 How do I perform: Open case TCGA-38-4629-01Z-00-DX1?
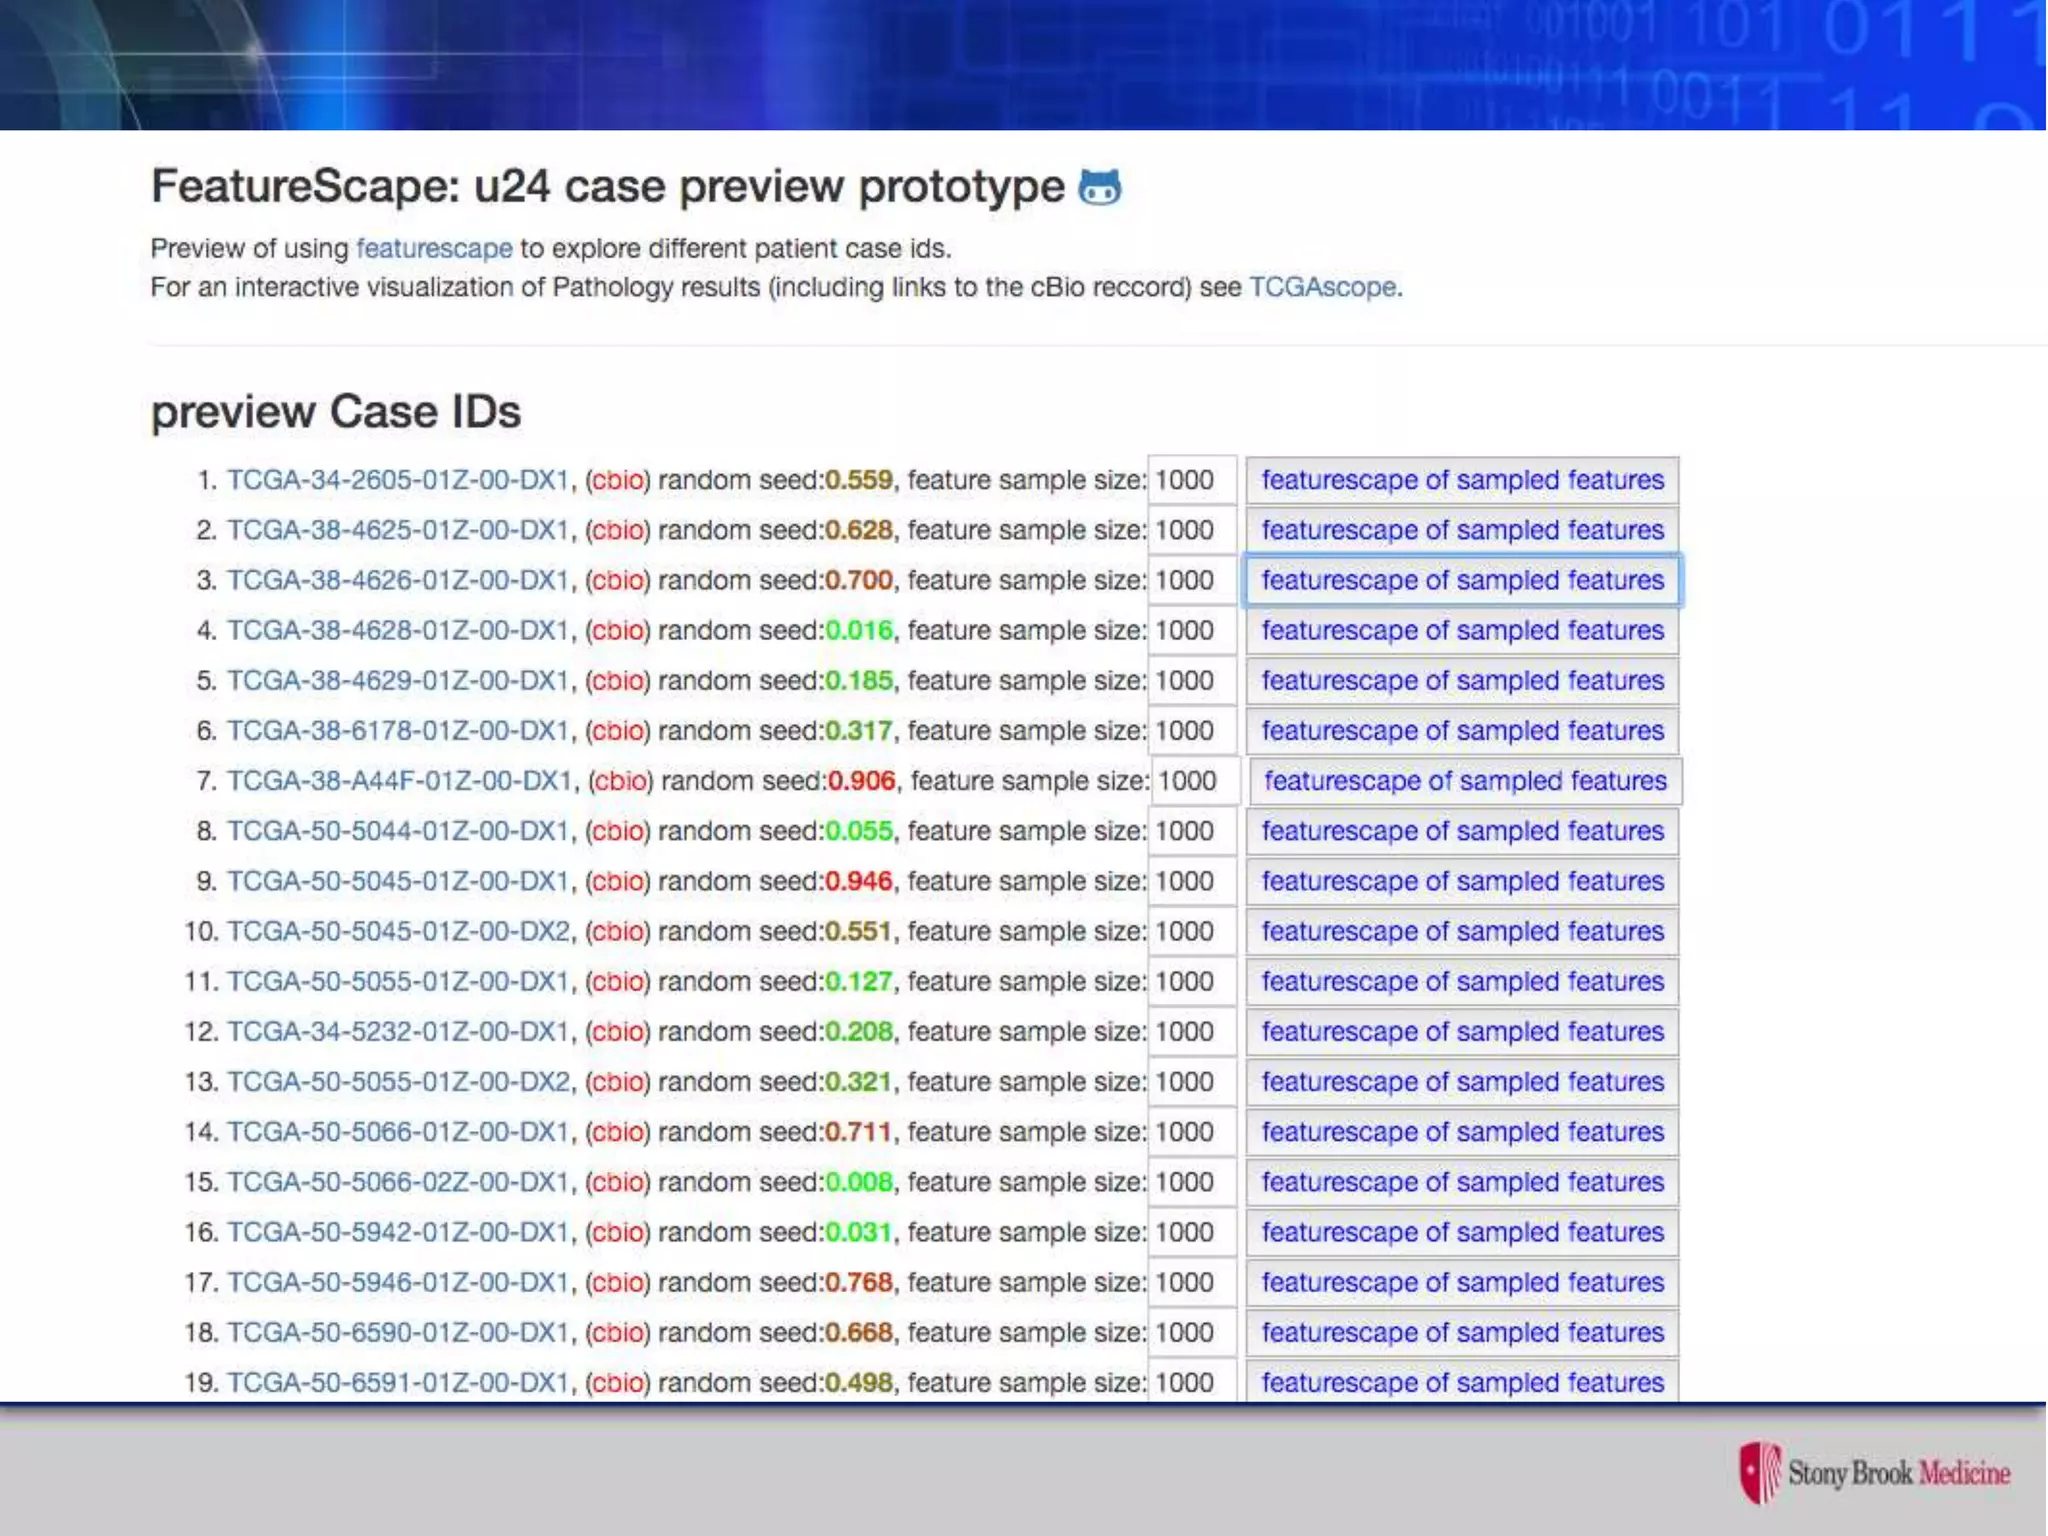point(397,681)
